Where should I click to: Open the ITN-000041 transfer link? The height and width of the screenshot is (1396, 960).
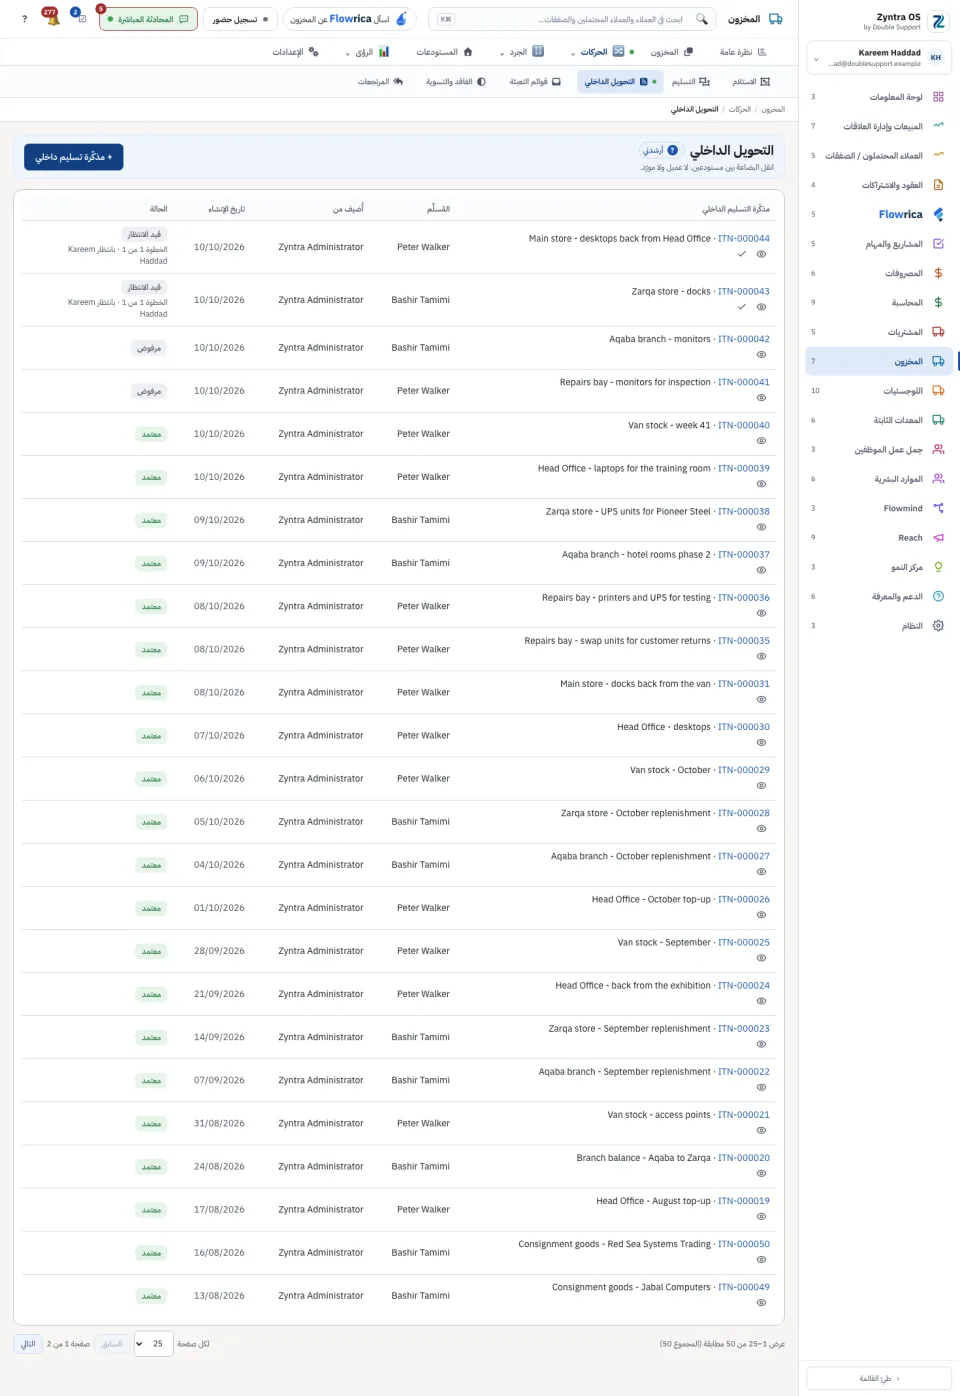pos(744,382)
